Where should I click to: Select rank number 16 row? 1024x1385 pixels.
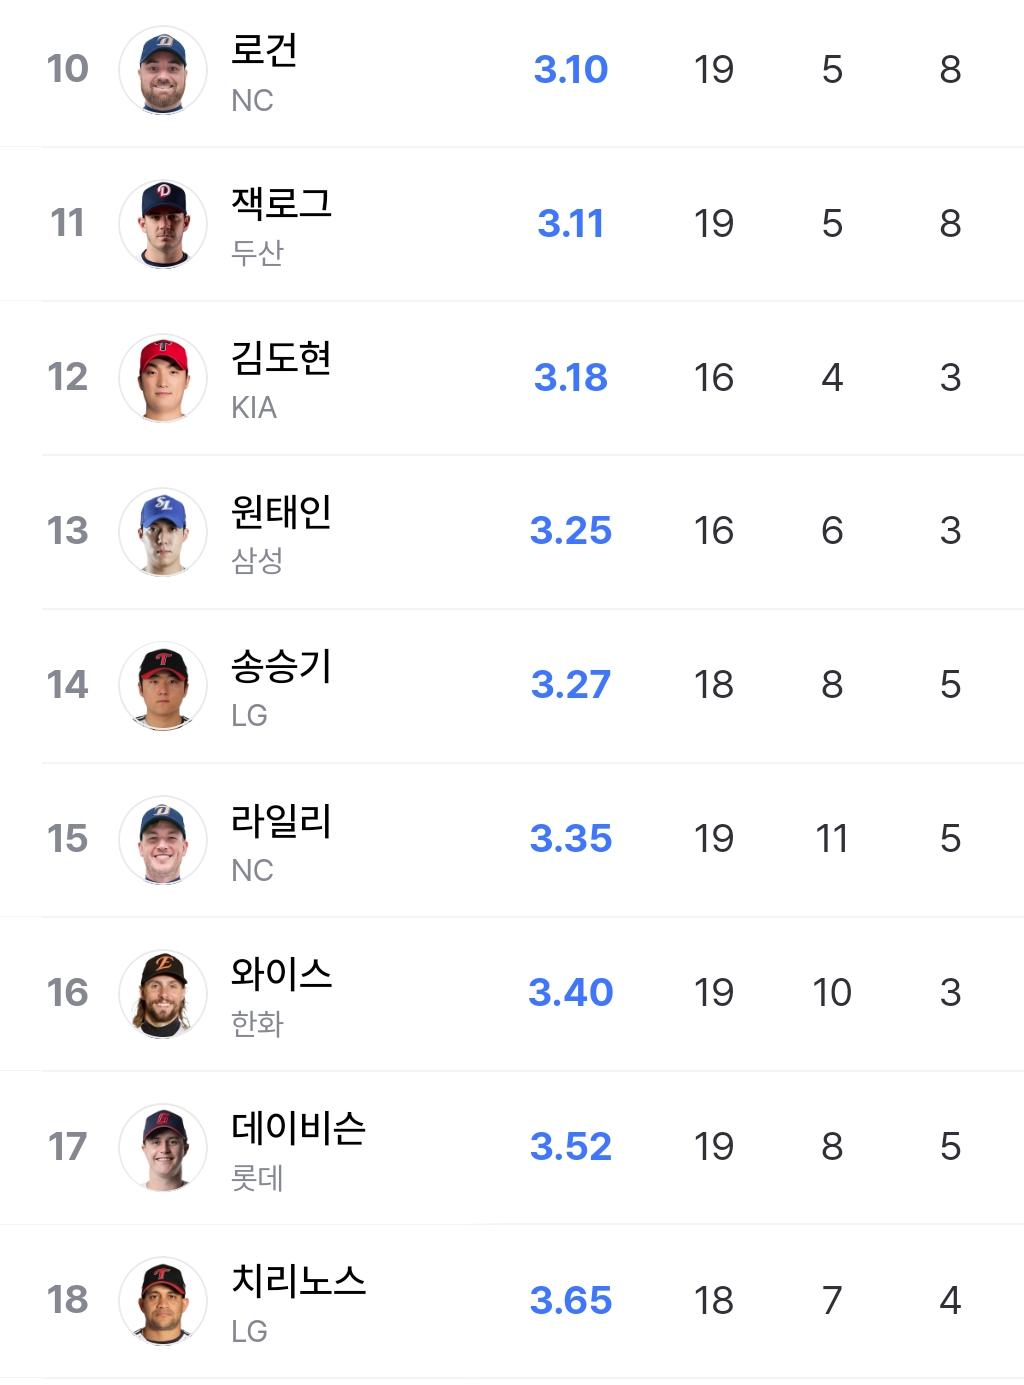tap(533, 993)
